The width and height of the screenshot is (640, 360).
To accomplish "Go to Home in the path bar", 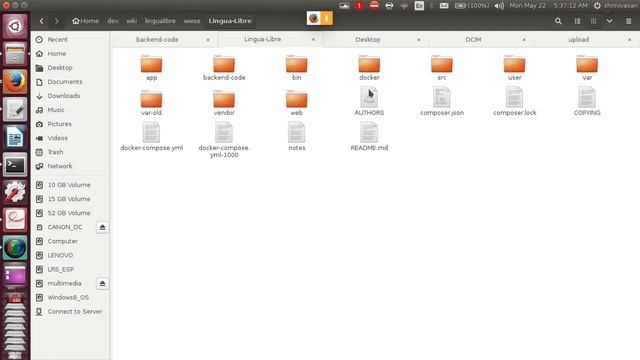I will 85,21.
